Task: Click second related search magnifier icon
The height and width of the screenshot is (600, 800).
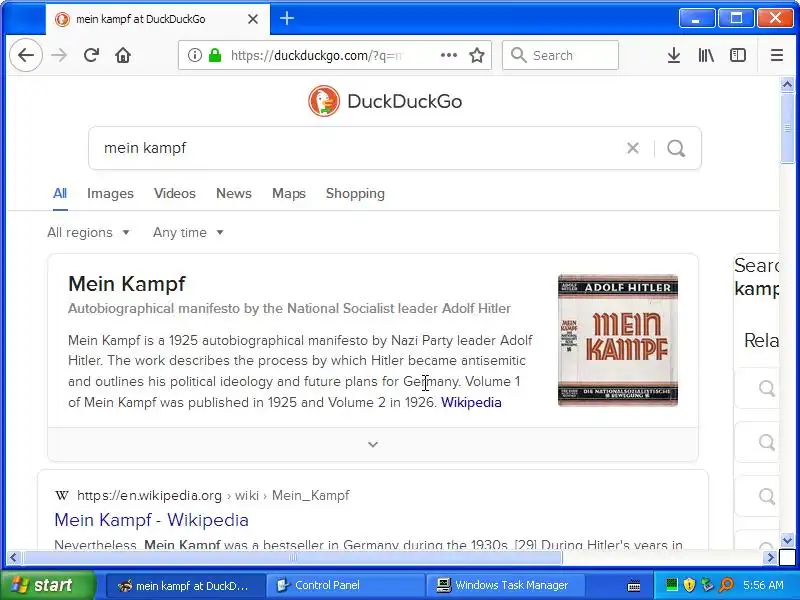Action: point(766,442)
